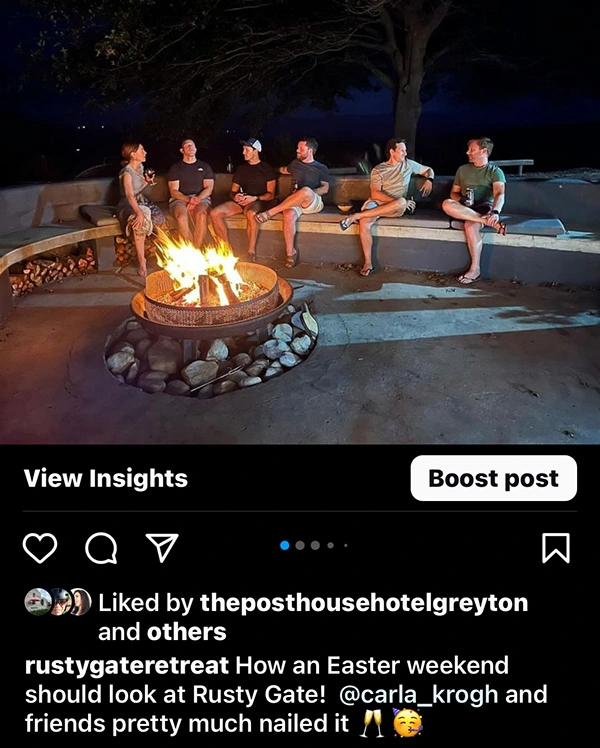View others who liked the post
The width and height of the screenshot is (600, 748).
pyautogui.click(x=186, y=632)
